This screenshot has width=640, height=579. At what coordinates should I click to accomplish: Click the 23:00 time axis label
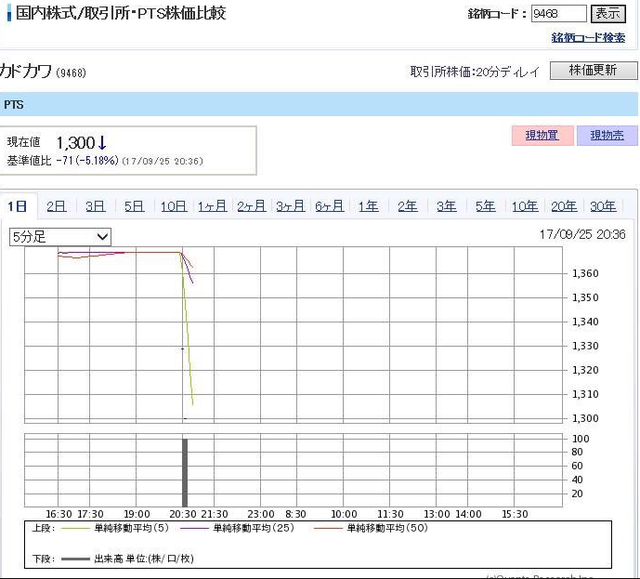tap(261, 514)
